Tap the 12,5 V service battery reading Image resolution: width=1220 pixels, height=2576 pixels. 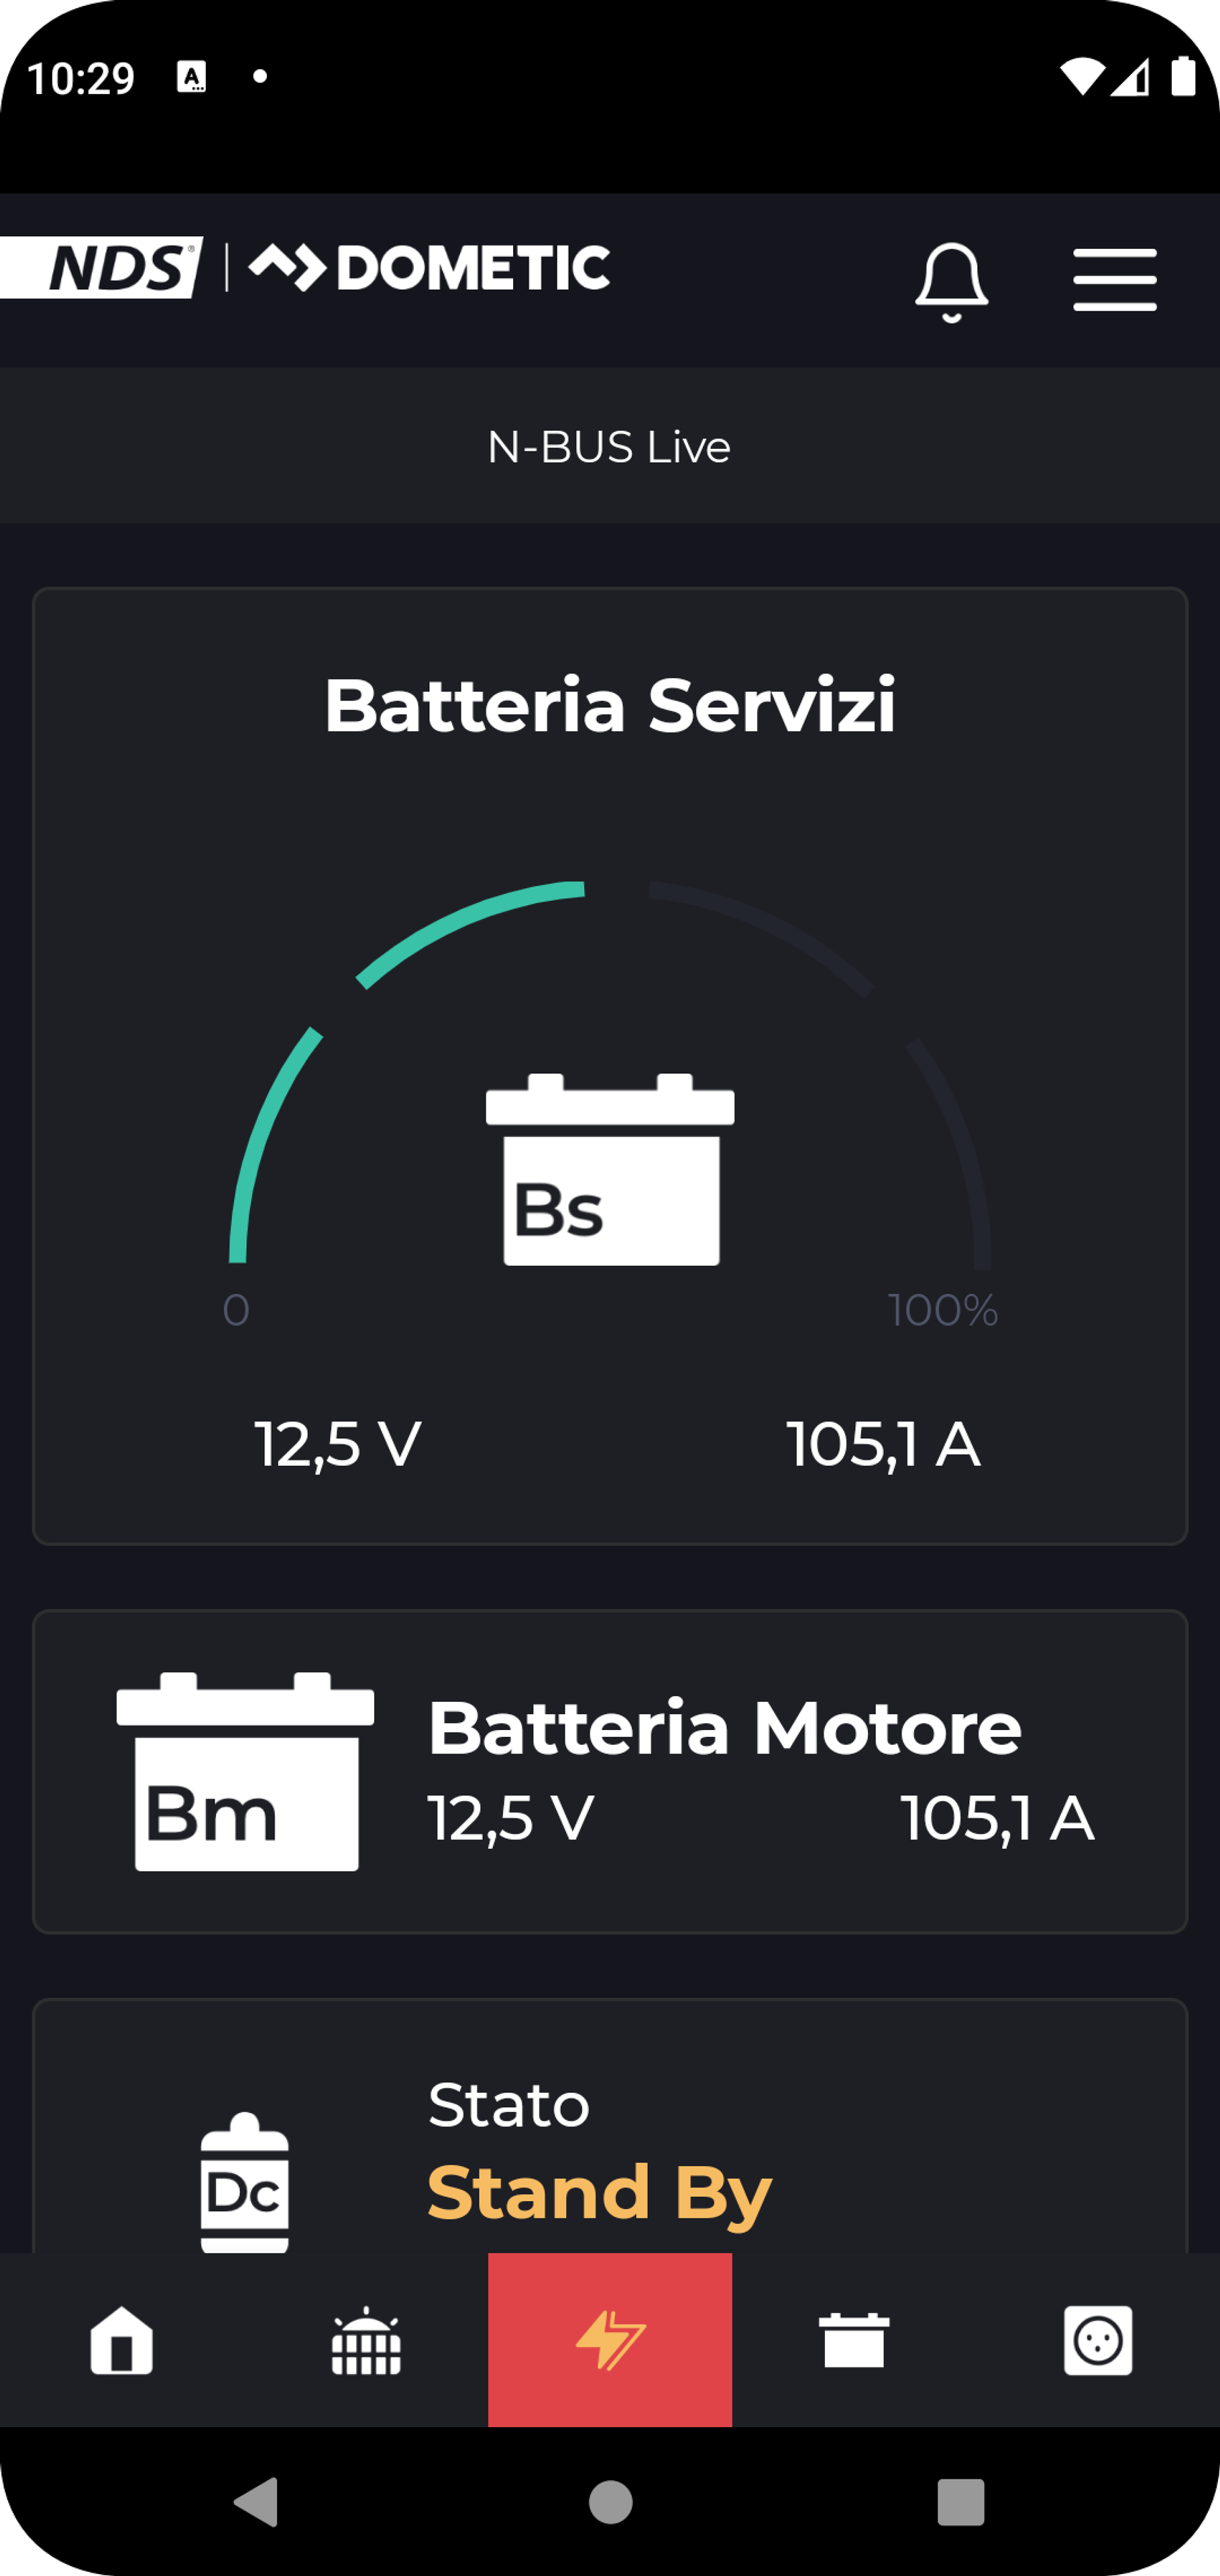coord(338,1444)
